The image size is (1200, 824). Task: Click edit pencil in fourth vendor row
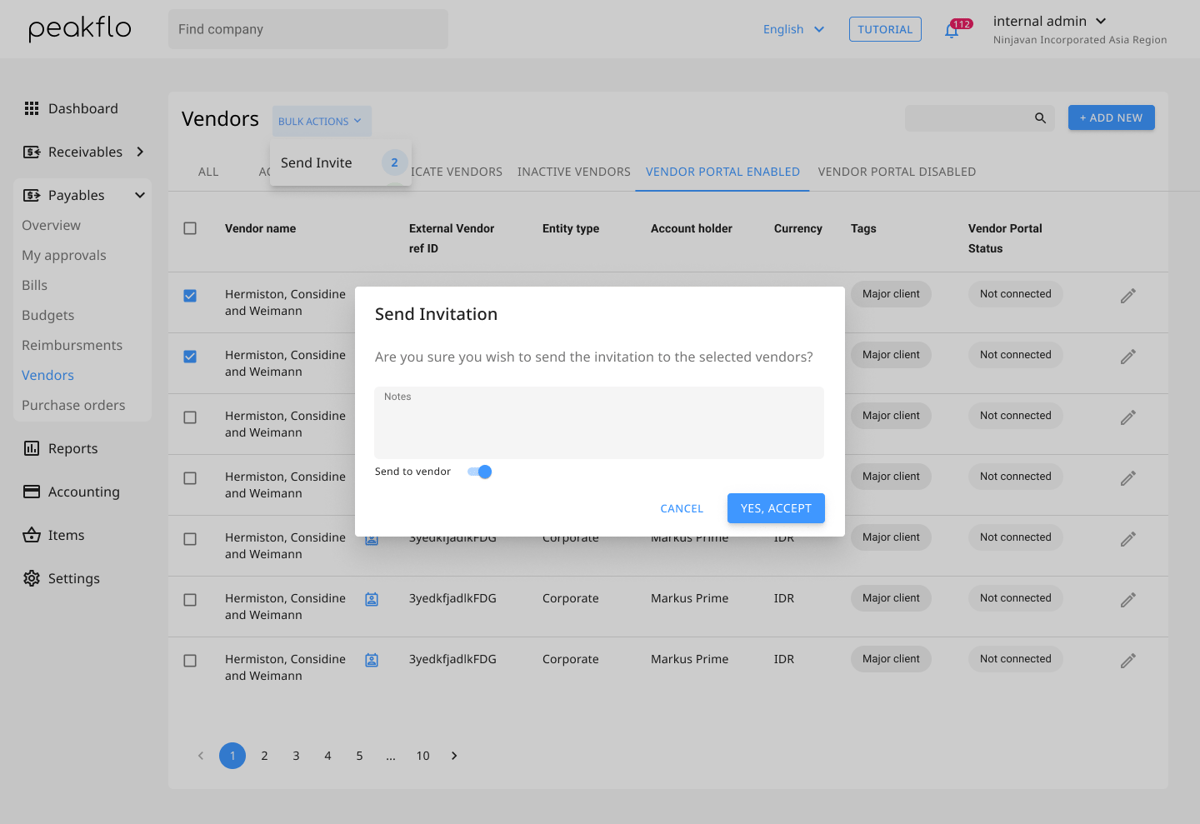1128,479
